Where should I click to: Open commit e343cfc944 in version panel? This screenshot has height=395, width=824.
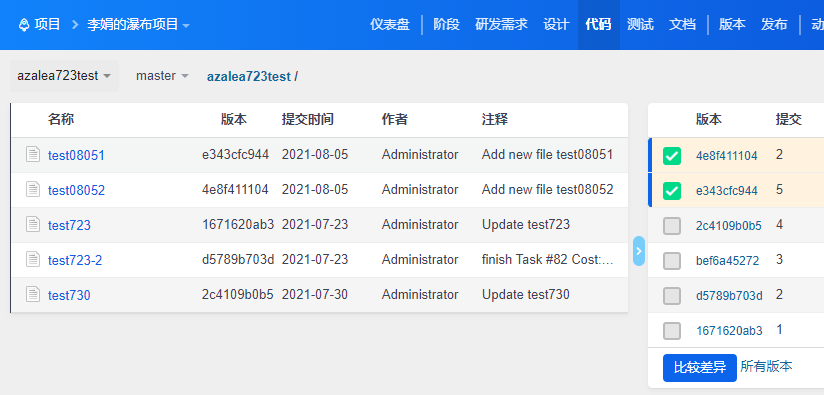tap(727, 191)
